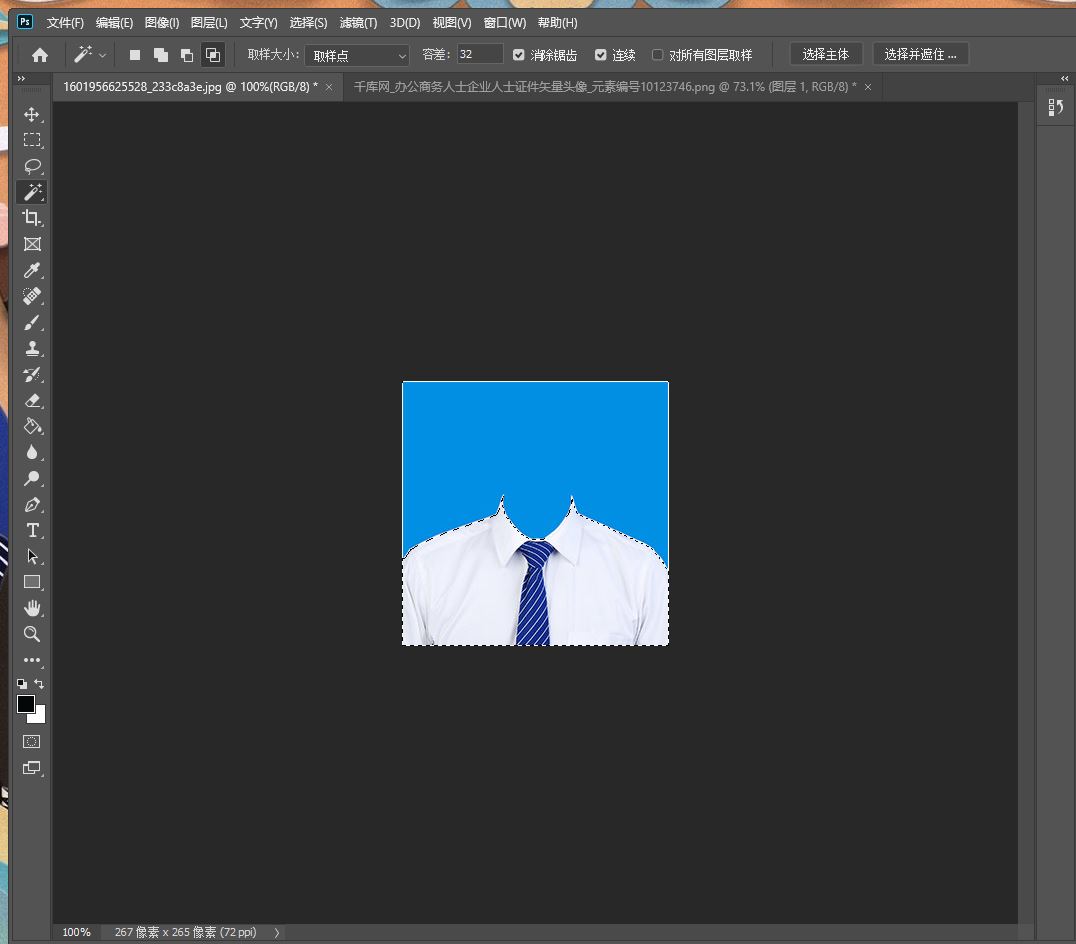Screen dimensions: 1076x944
Task: Open the 选择(S) menu
Action: click(x=308, y=23)
